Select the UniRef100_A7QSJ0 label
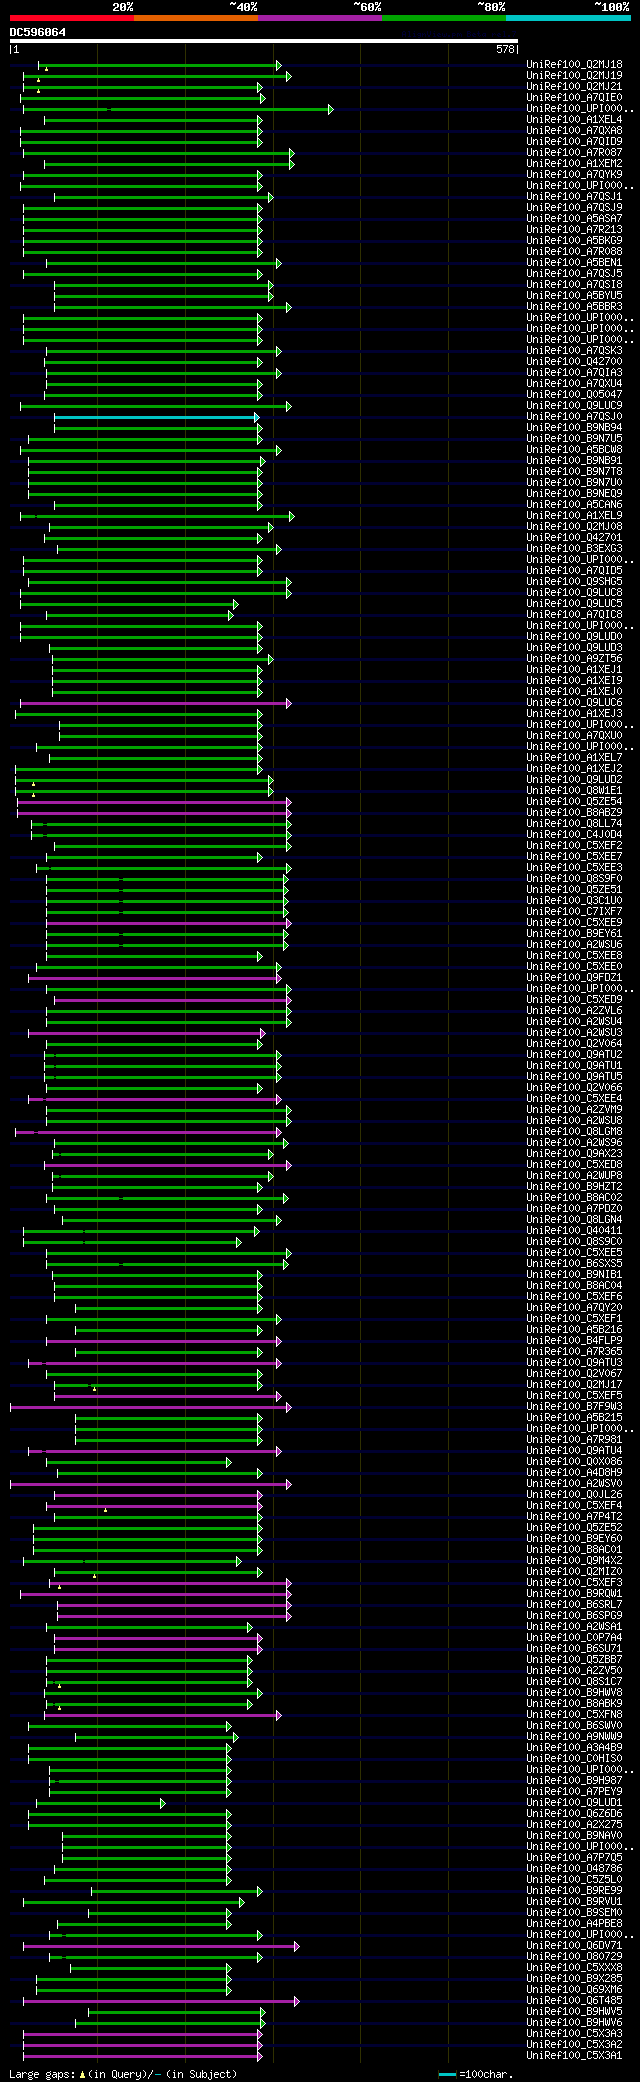The height and width of the screenshot is (2082, 640). click(574, 417)
